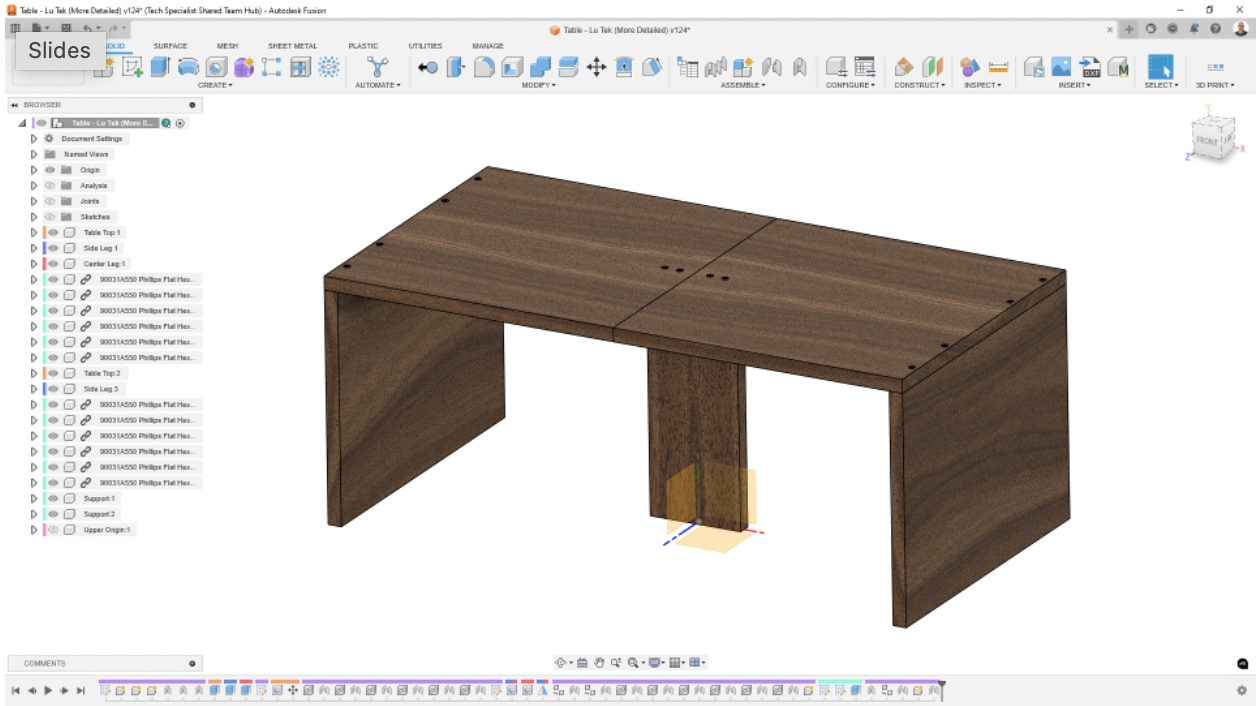Click the Insert DXF icon

coord(1091,67)
